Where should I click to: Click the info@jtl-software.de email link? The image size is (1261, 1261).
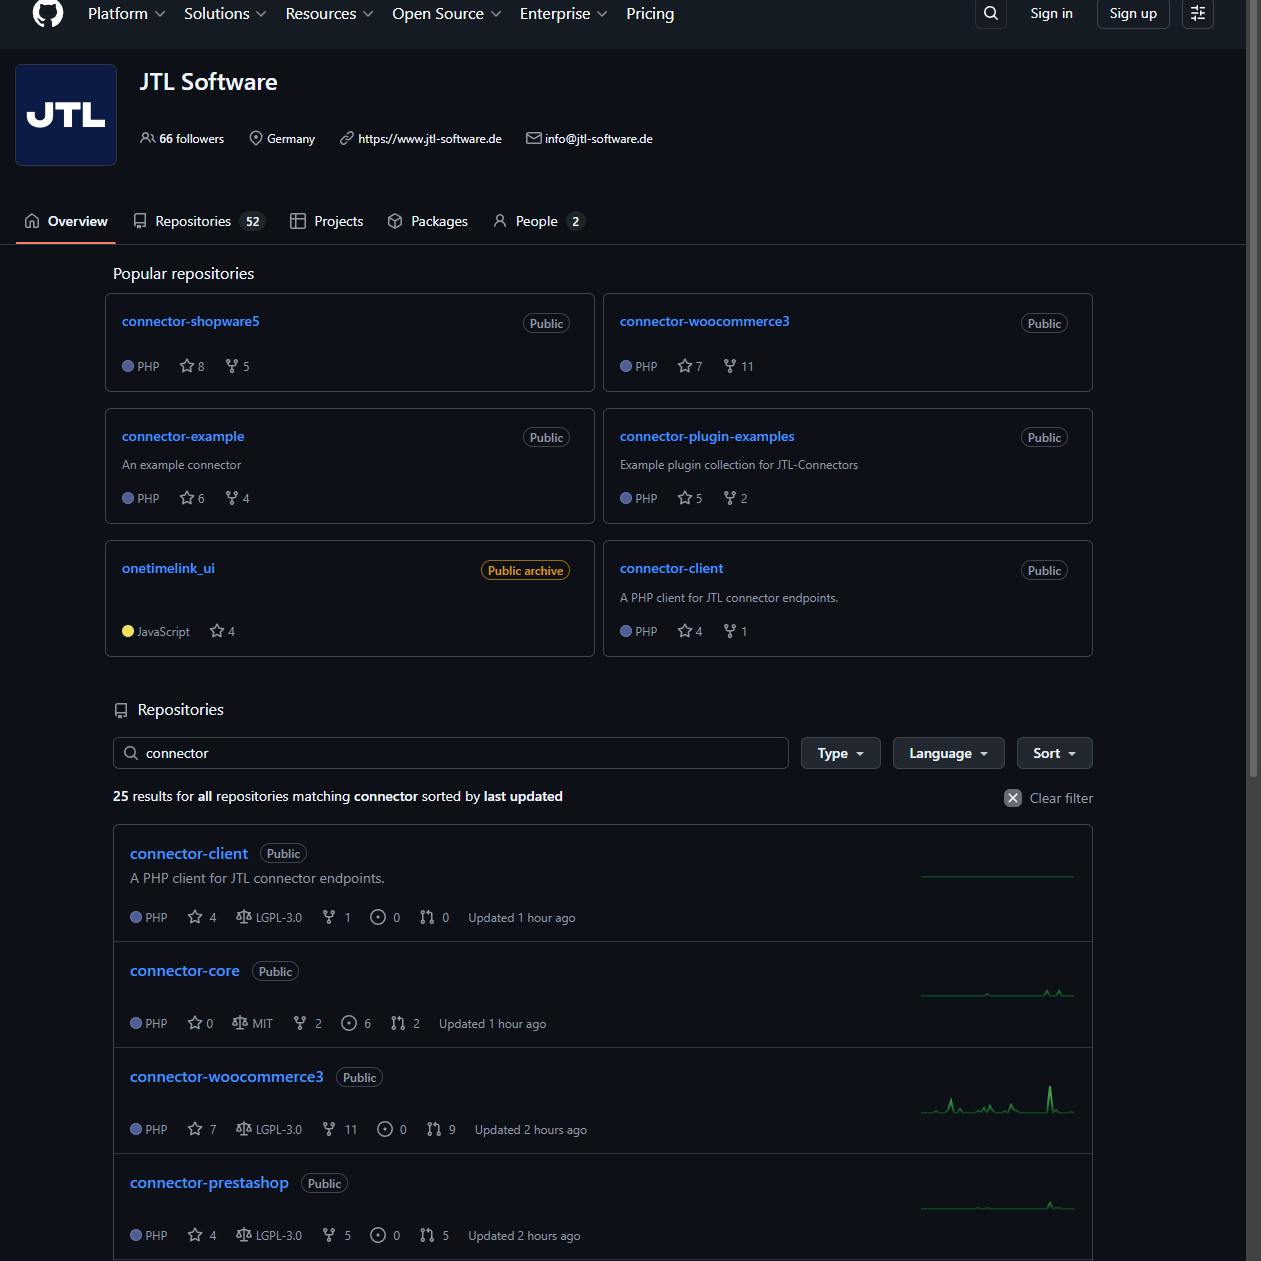tap(599, 139)
